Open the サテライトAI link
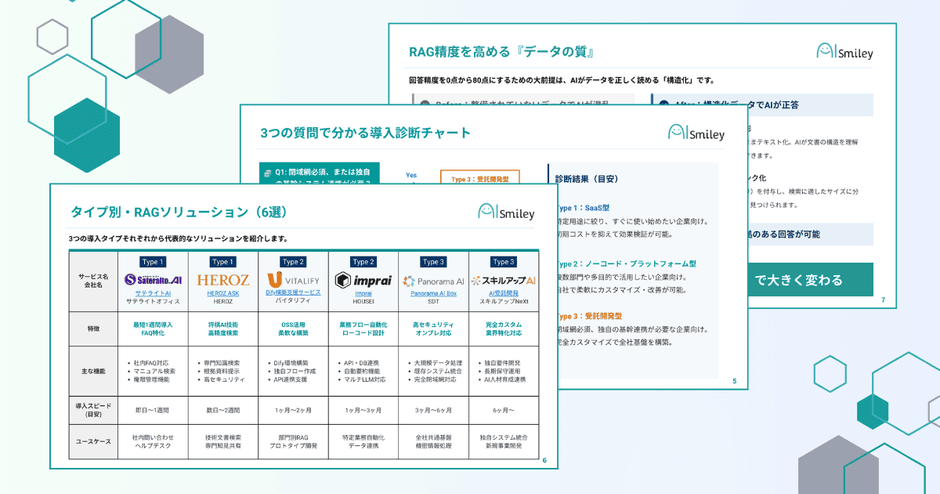This screenshot has width=940, height=494. (x=153, y=294)
